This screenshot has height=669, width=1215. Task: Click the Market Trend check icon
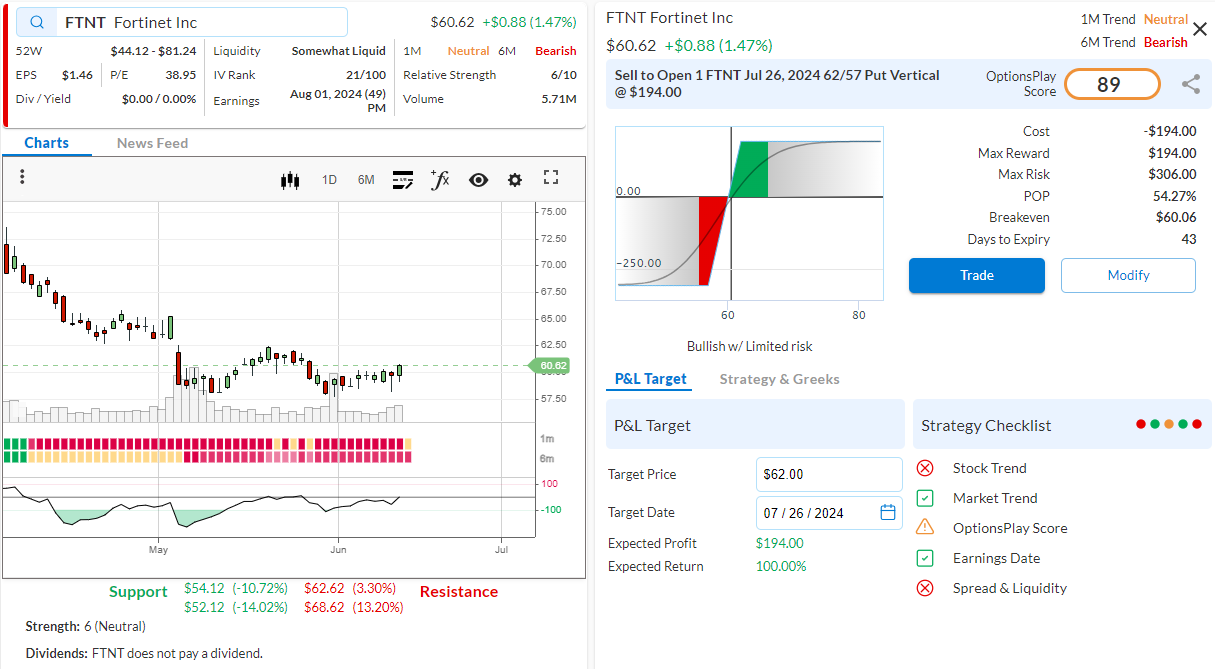(x=925, y=498)
